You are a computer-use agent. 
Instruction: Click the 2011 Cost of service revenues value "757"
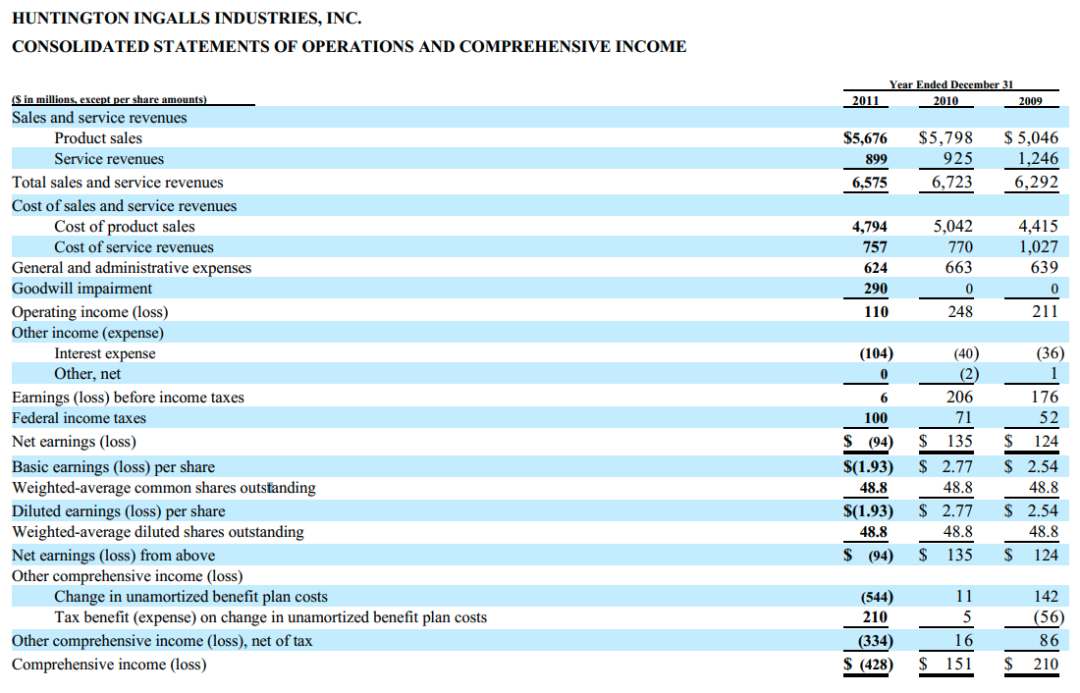point(875,247)
